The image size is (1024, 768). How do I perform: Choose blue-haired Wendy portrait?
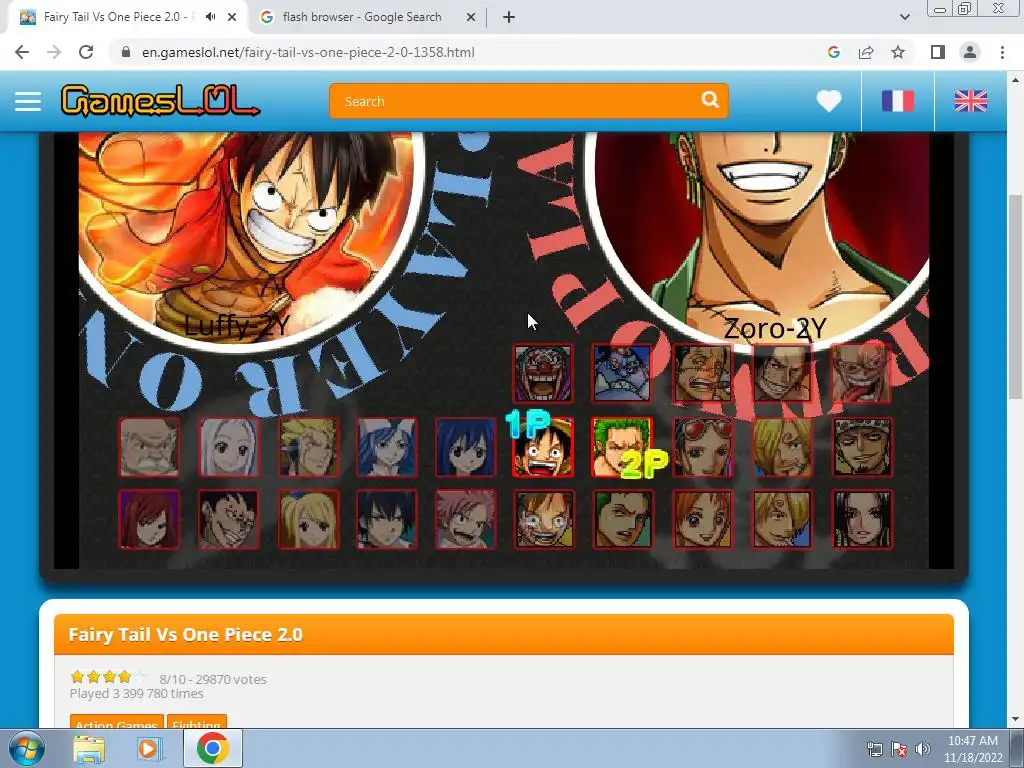466,447
